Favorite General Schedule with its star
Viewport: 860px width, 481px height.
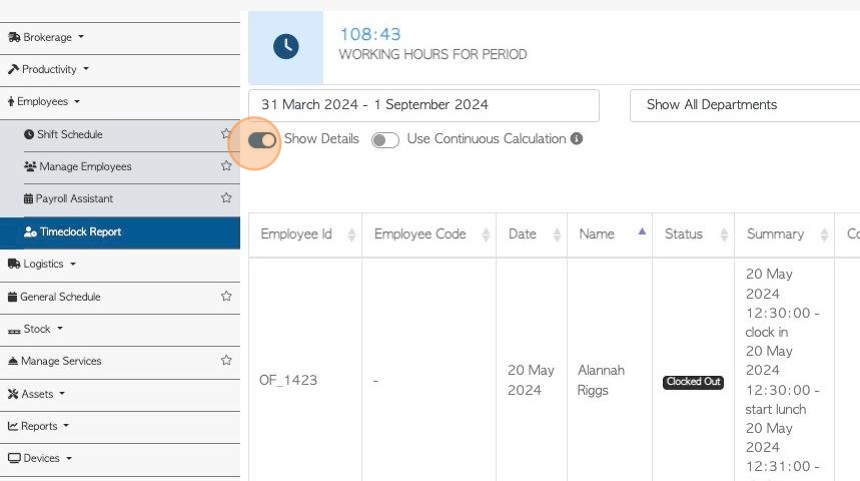[x=226, y=296]
